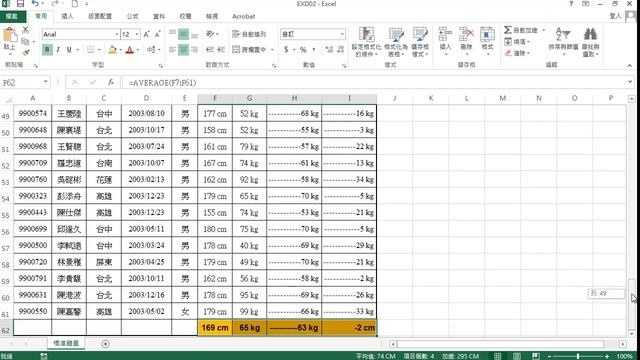Apply the yellow fill color bucket
Screen dimensions: 640x360
[x=112, y=50]
